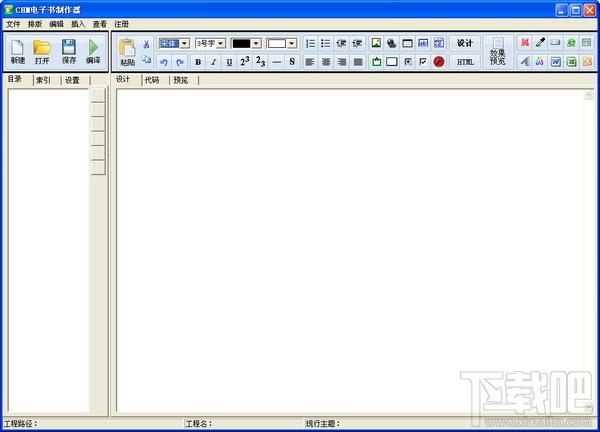Switch to the 设置 tab
600x432 pixels.
(x=72, y=80)
